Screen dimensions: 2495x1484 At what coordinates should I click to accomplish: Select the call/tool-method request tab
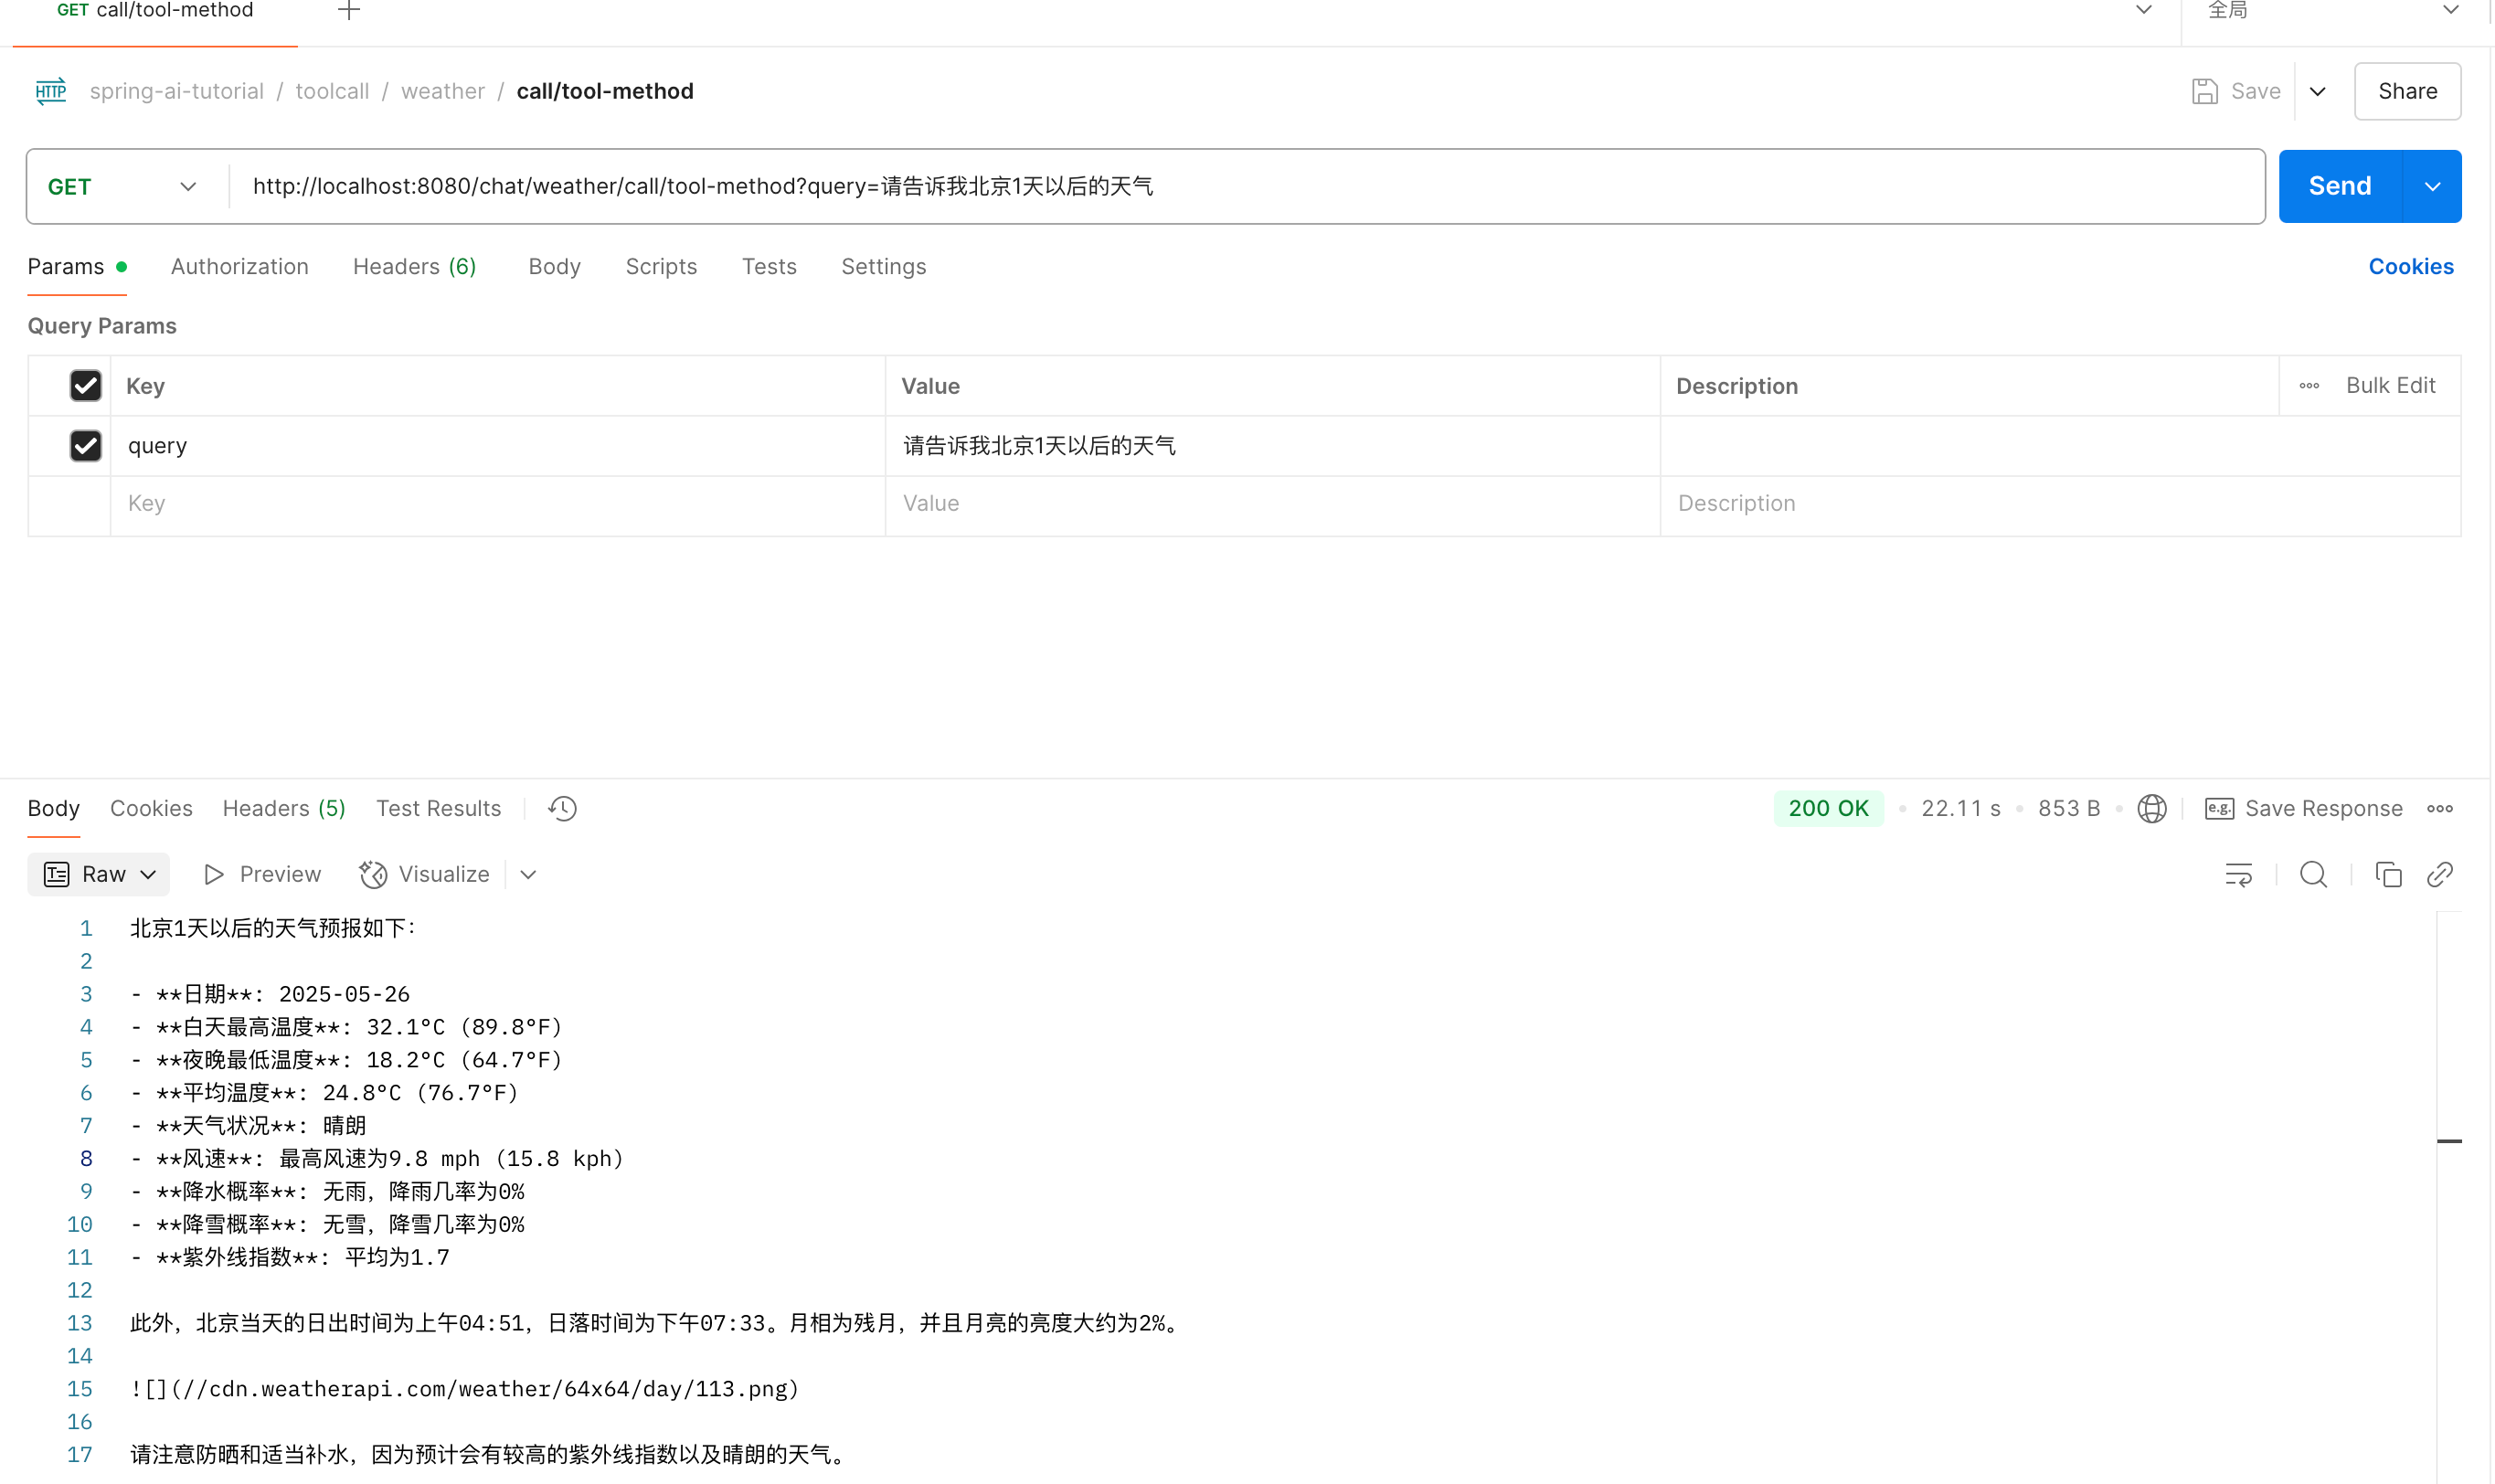tap(155, 11)
